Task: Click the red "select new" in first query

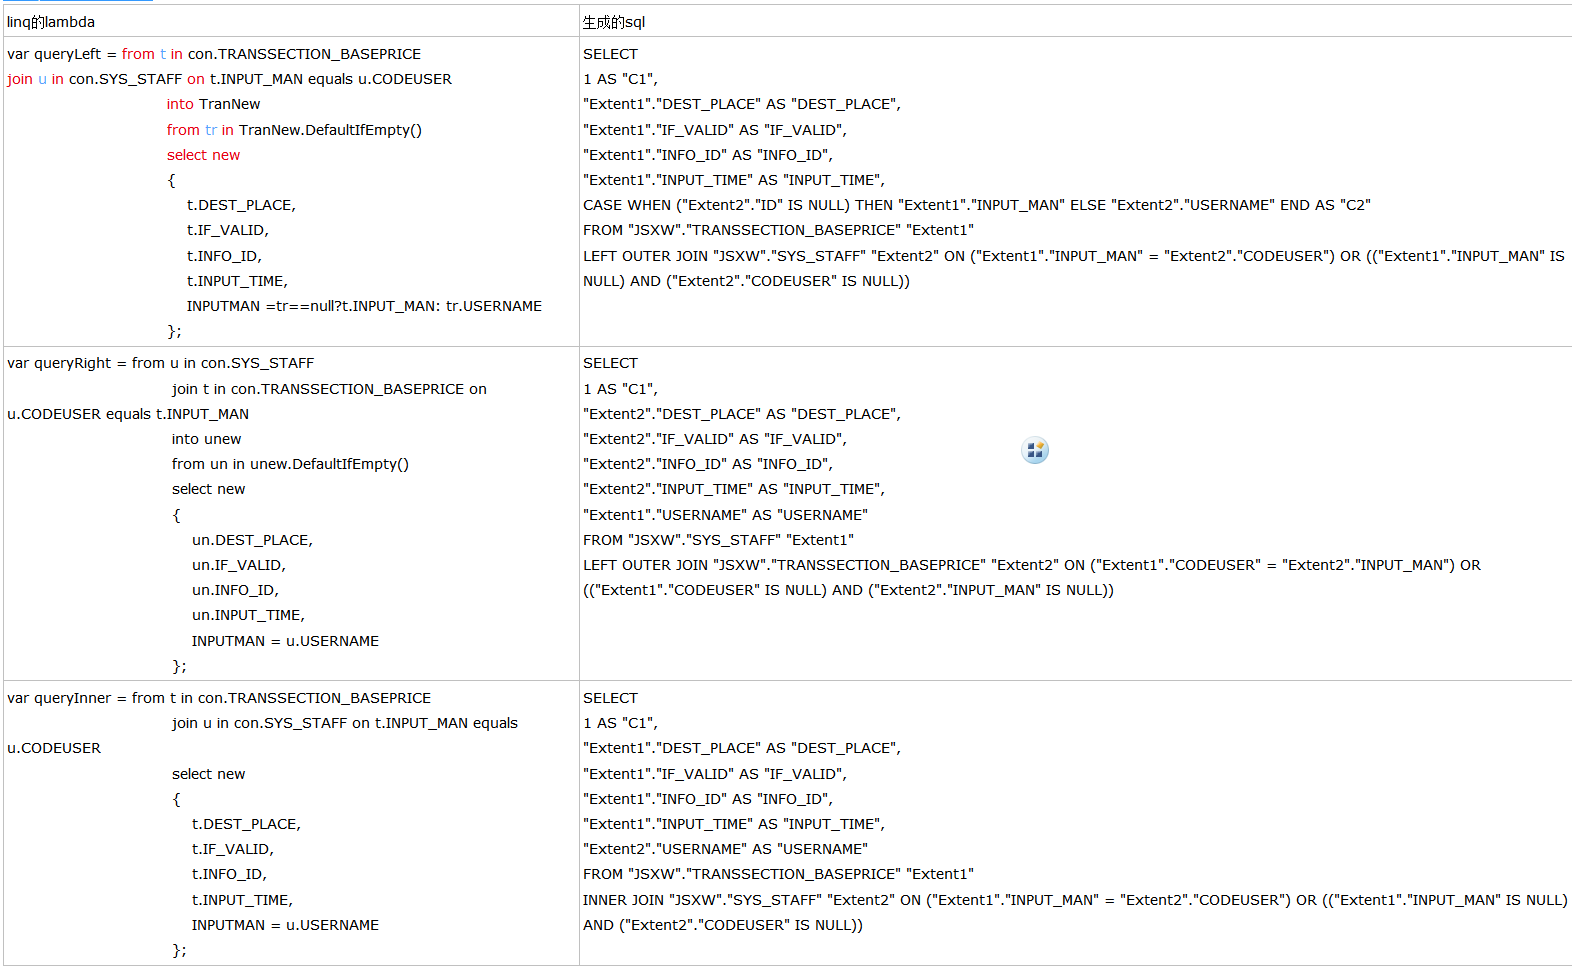Action: [x=203, y=155]
